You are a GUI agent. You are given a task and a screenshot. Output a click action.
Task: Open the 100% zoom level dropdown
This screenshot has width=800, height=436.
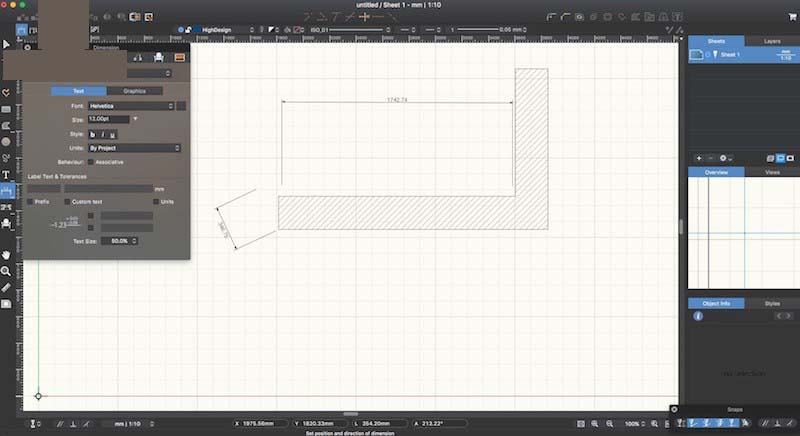pos(635,424)
